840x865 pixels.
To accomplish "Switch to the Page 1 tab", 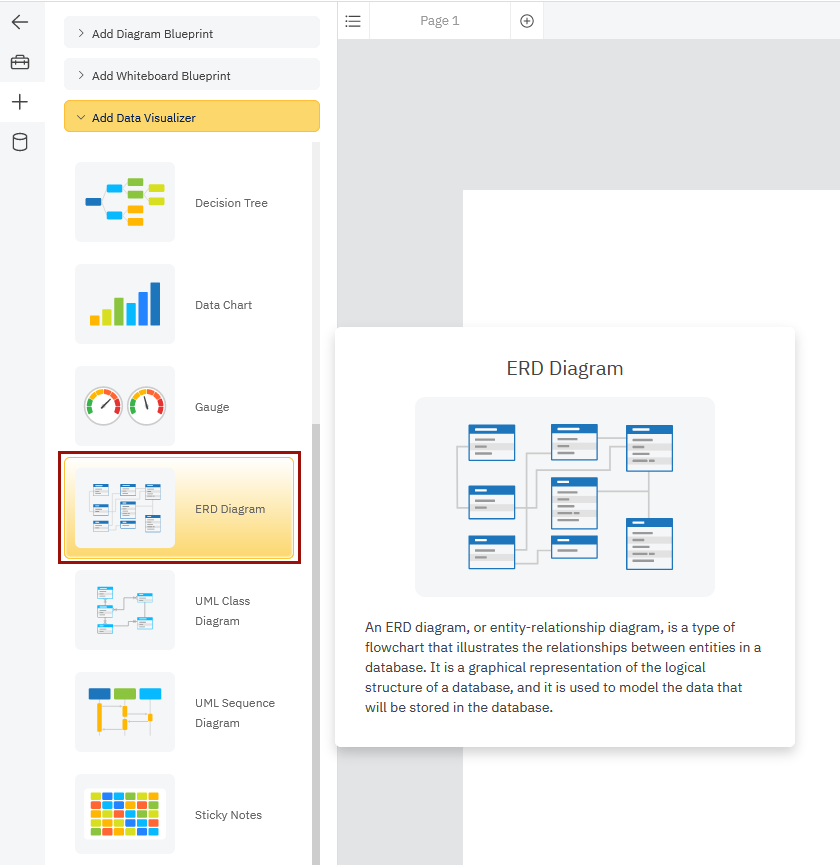I will click(440, 20).
